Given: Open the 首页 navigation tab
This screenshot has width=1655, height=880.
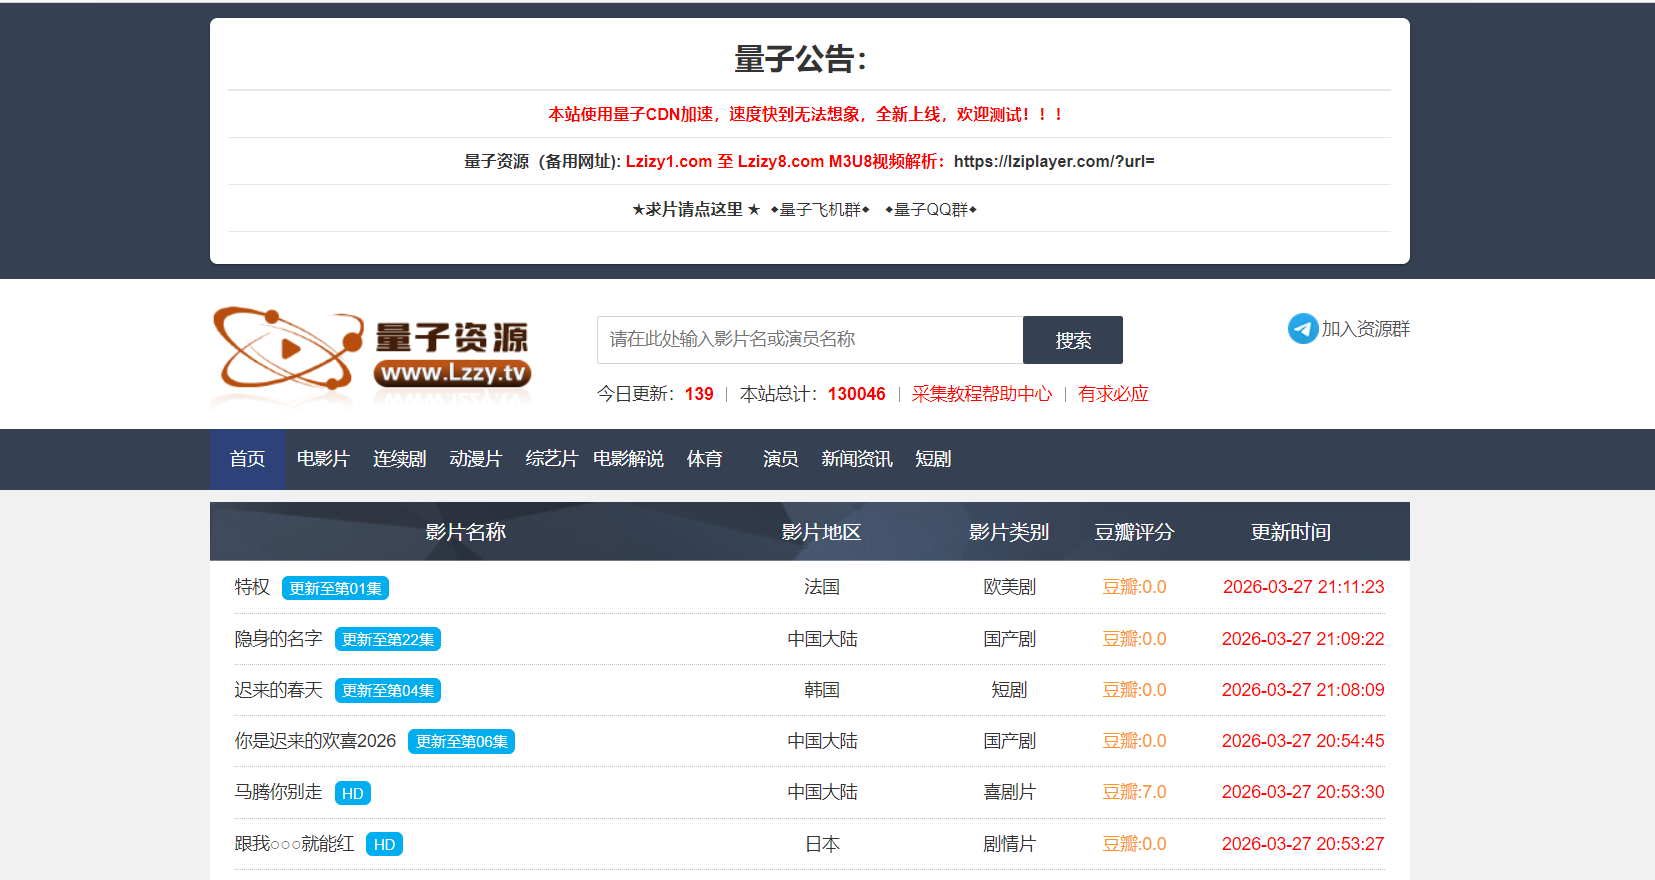Looking at the screenshot, I should click(247, 459).
